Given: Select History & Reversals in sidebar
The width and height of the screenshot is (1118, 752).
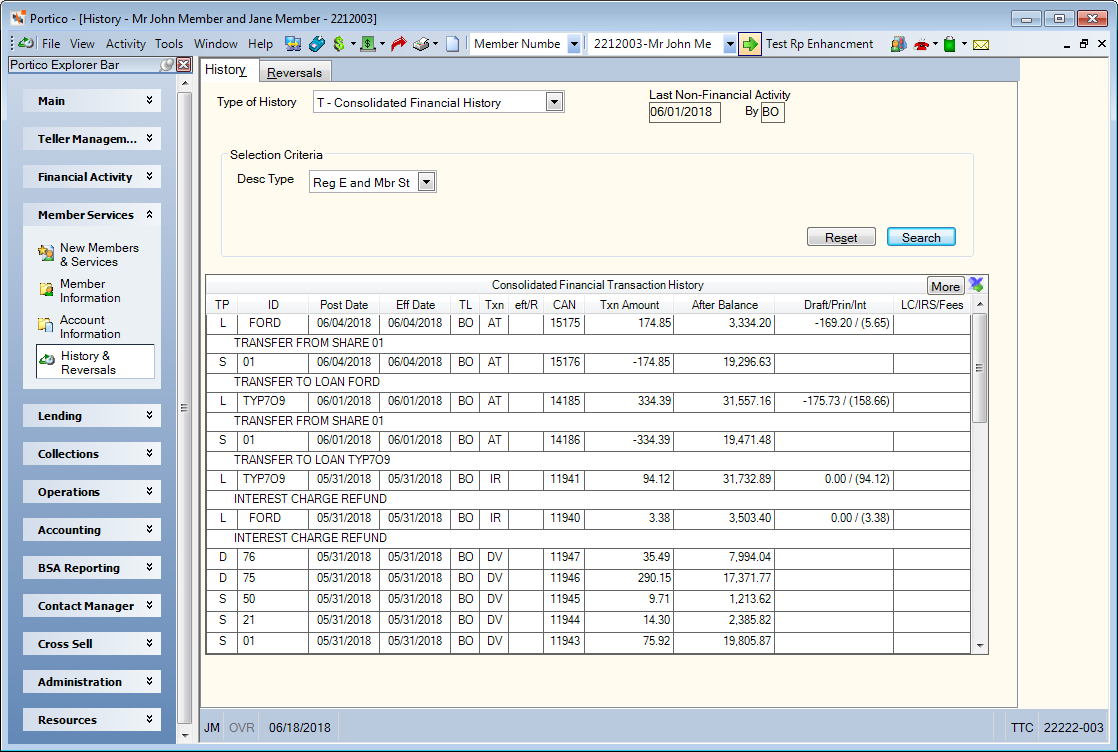Looking at the screenshot, I should (x=95, y=362).
